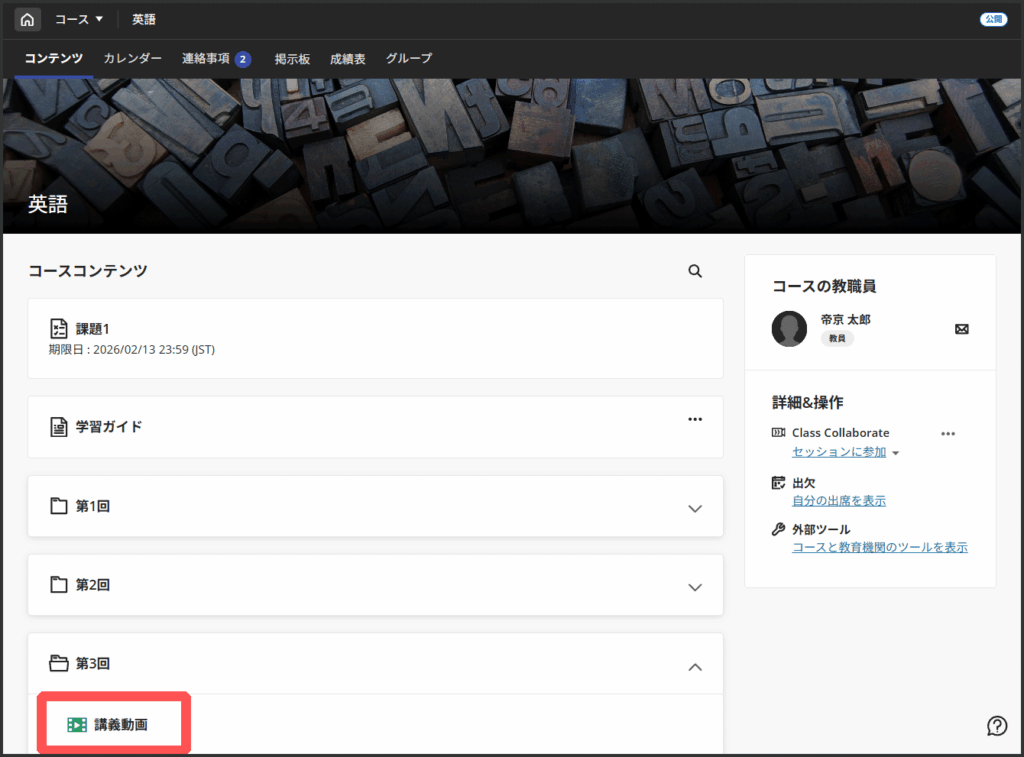Go to the 掲示板 tab

[292, 59]
